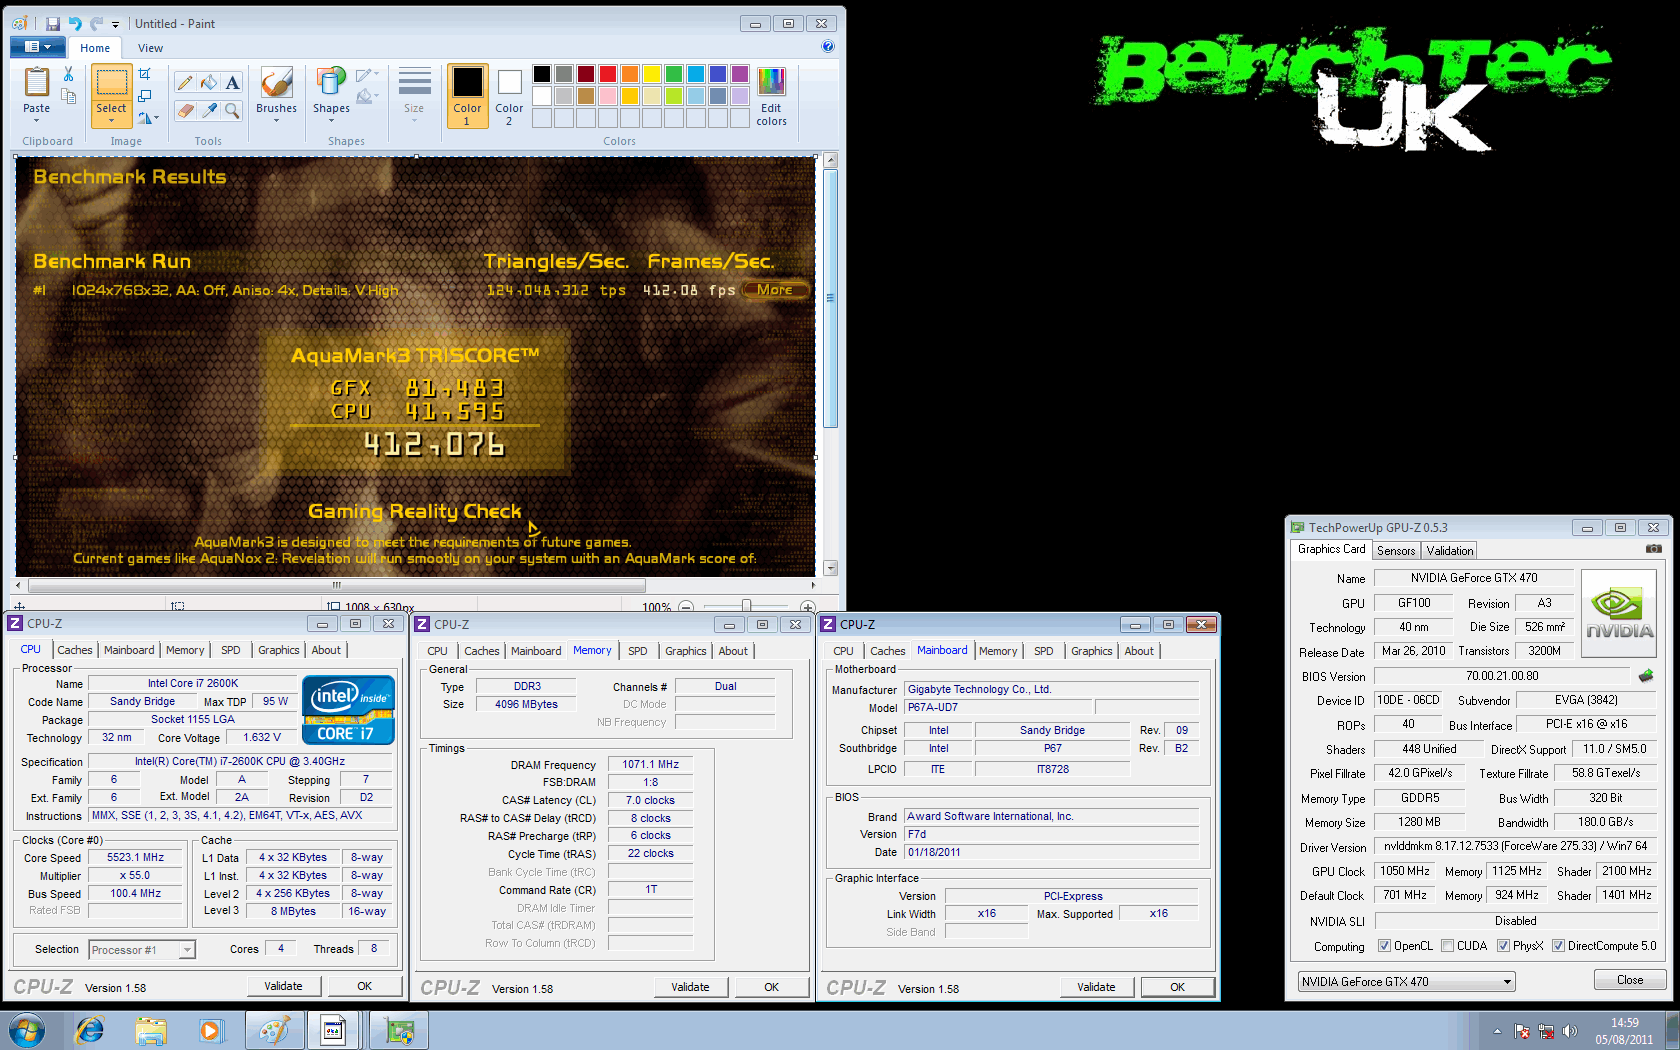
Task: Select the Crop tool in Paint's Image group
Action: 145,74
